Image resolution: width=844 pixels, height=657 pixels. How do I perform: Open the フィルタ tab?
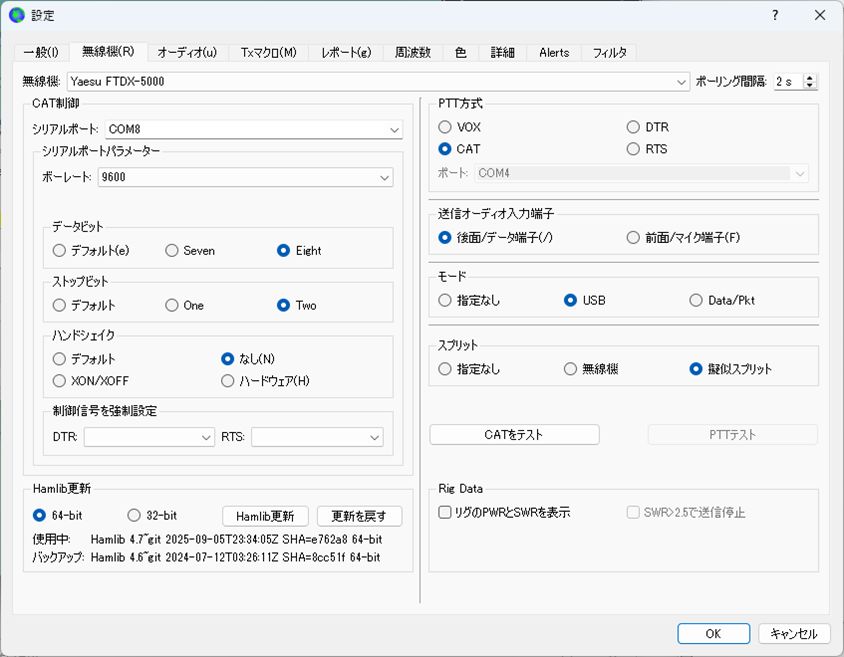(609, 52)
